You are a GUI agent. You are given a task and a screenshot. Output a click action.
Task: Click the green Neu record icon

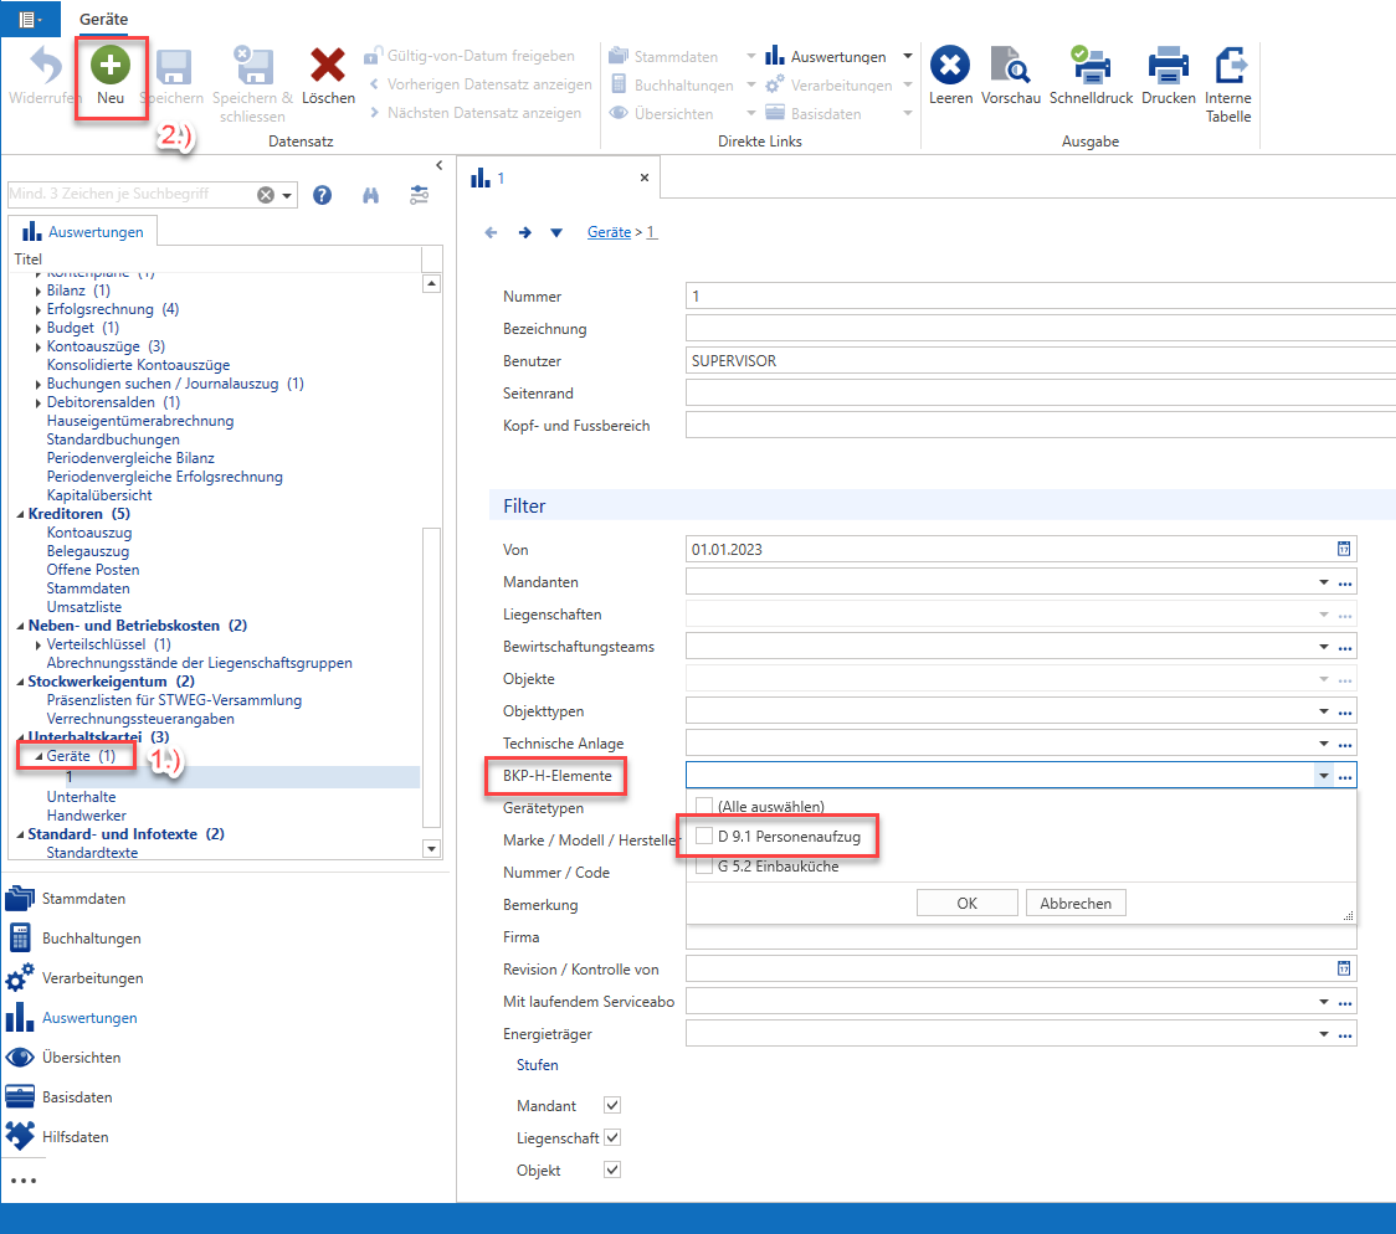coord(110,66)
